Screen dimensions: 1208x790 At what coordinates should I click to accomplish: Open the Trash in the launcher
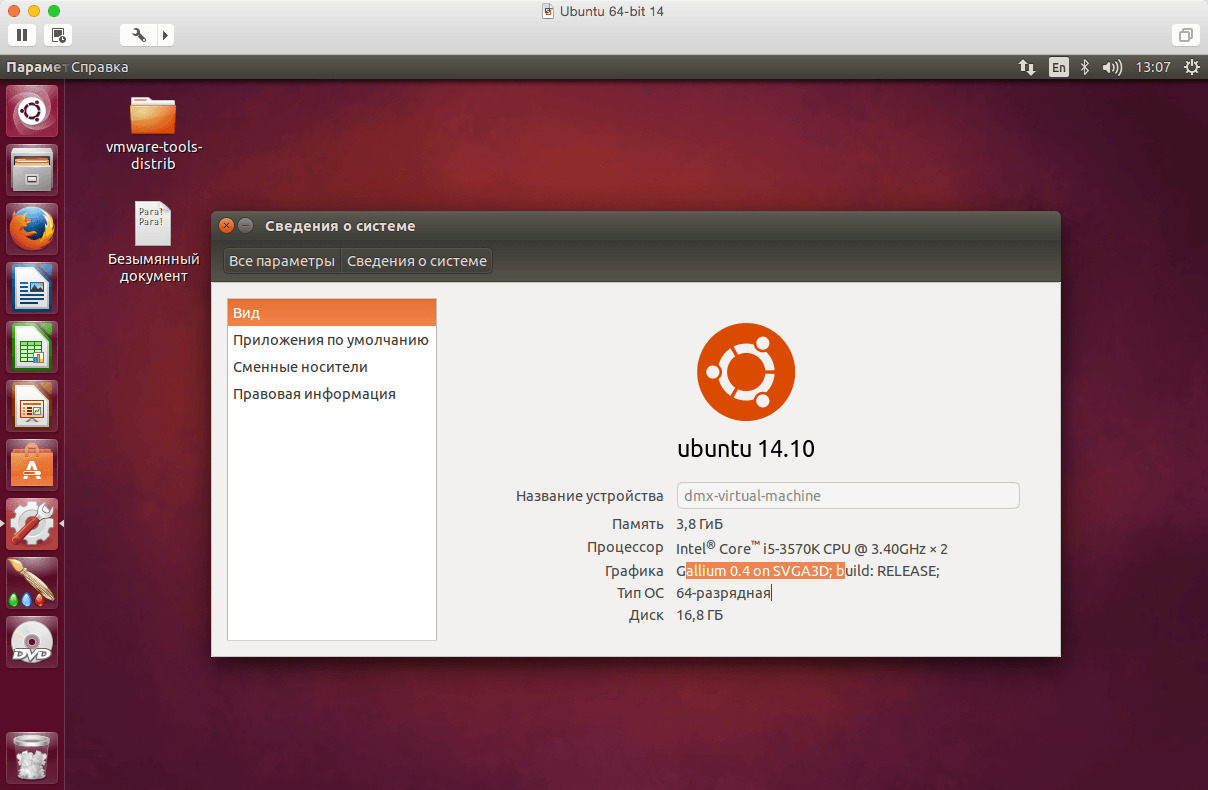click(33, 757)
